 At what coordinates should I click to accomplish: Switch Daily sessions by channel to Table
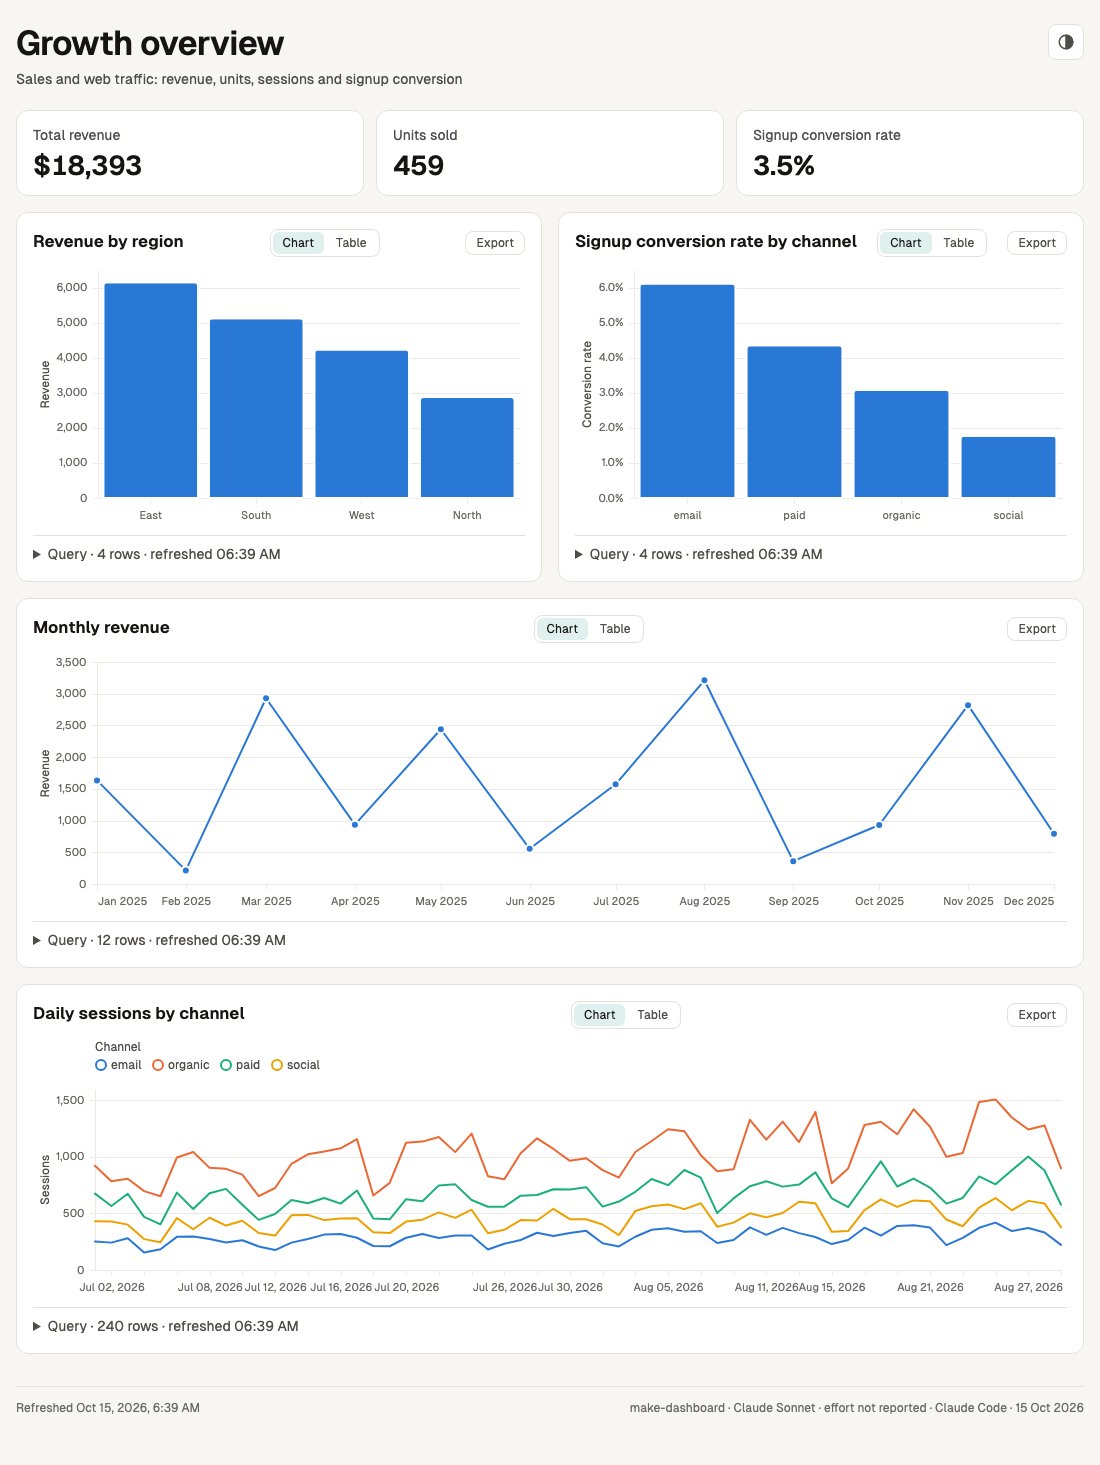[x=652, y=1015]
